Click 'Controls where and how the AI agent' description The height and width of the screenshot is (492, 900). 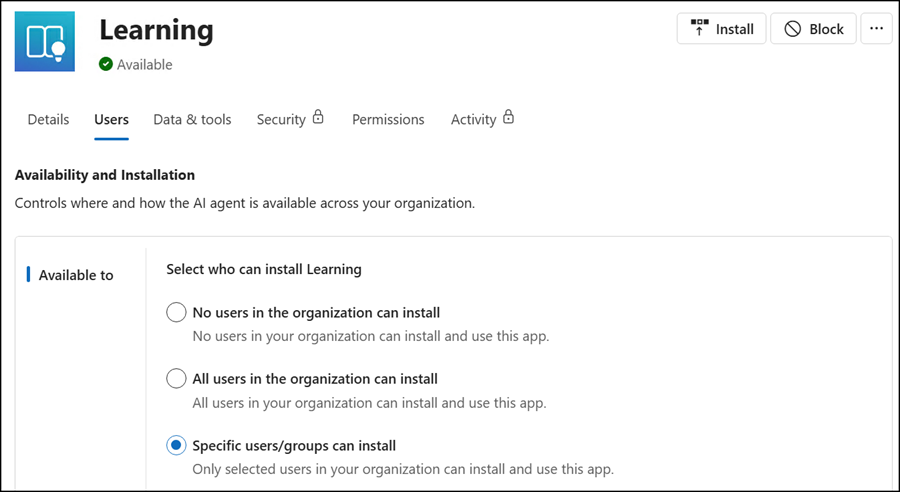[245, 203]
